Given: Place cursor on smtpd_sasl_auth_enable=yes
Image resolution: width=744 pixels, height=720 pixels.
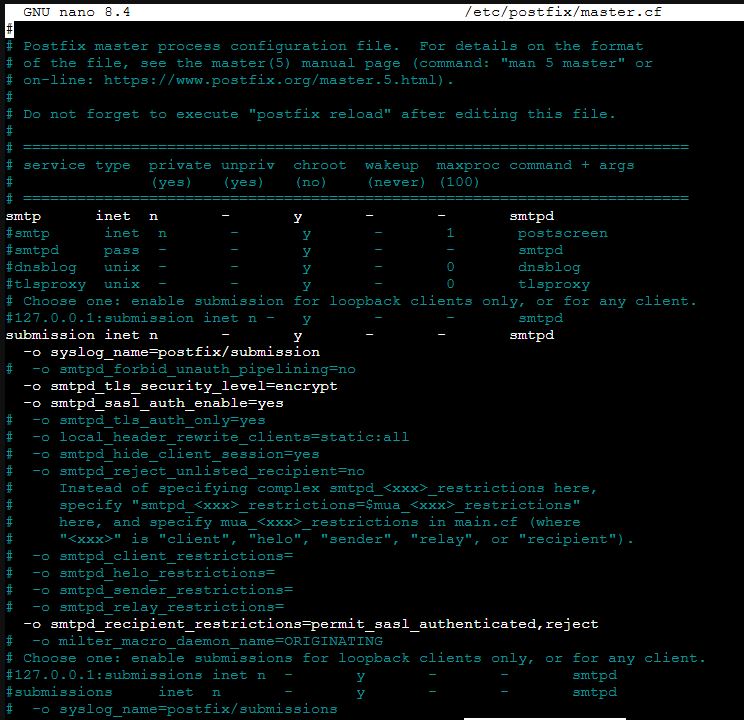Looking at the screenshot, I should (x=166, y=403).
